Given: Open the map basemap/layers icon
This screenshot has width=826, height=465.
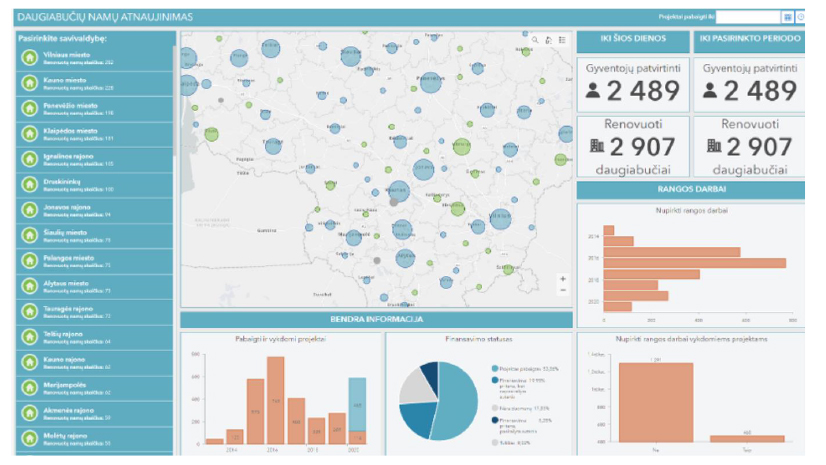Looking at the screenshot, I should pos(548,40).
